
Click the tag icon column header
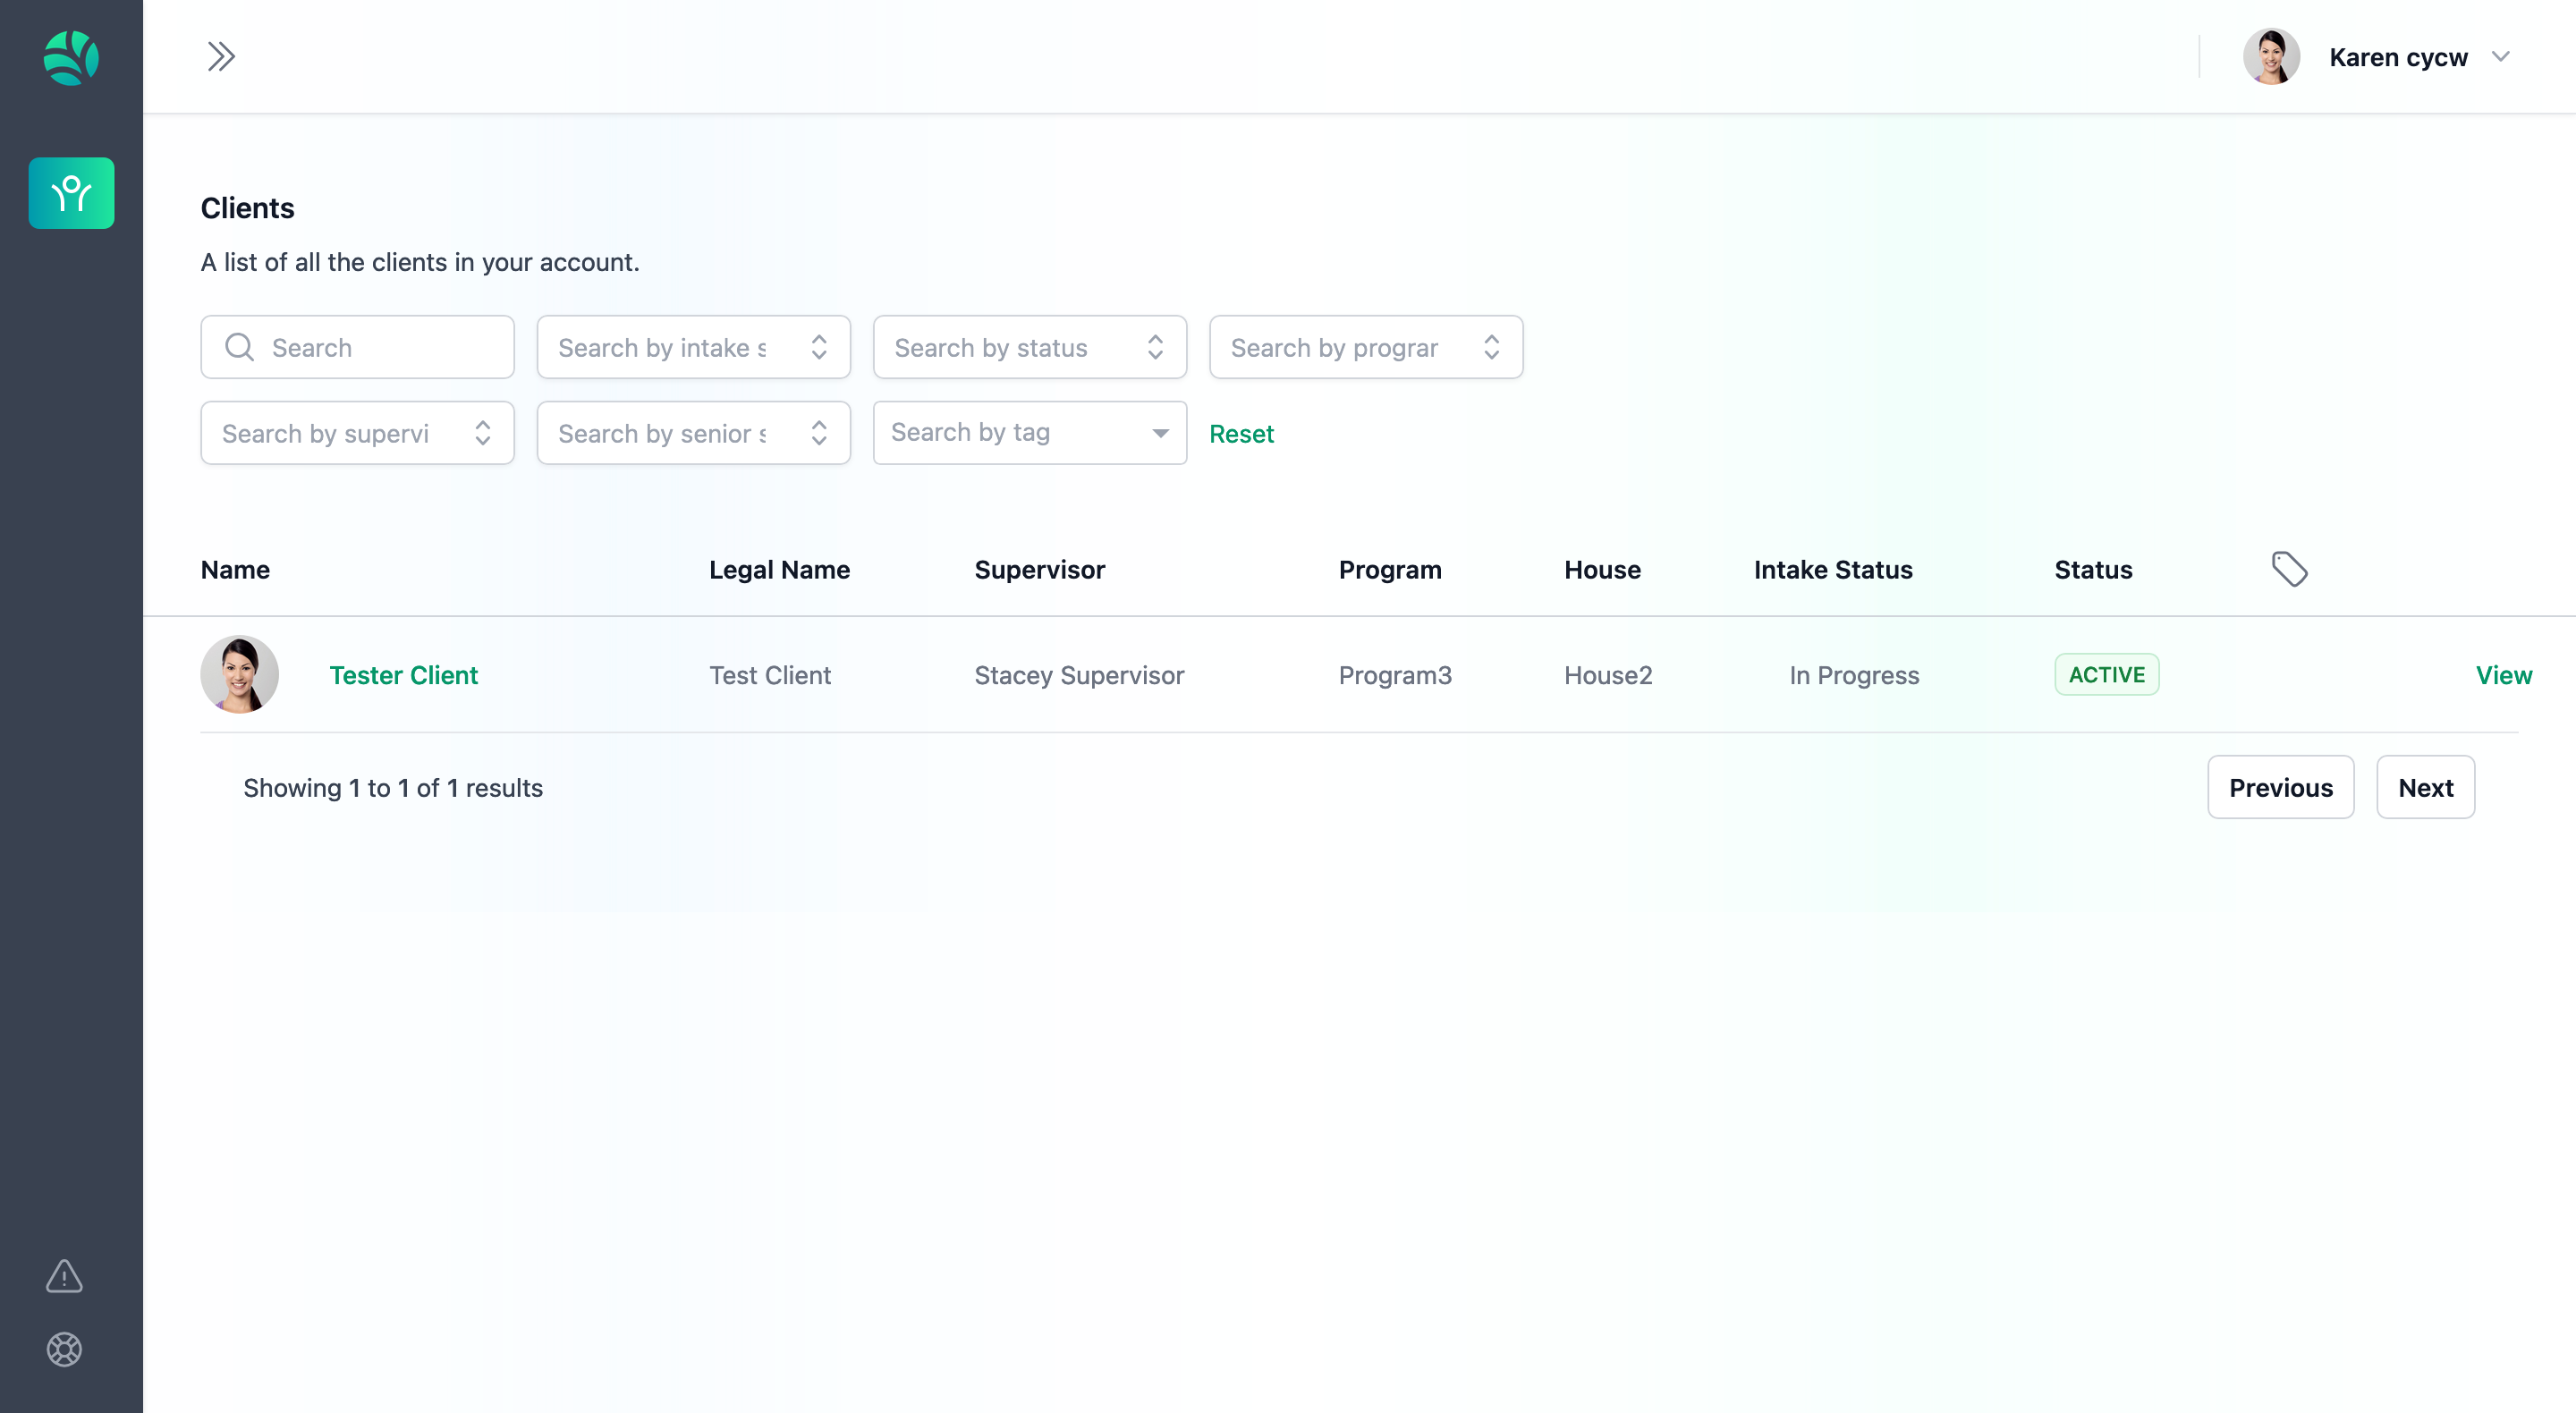[x=2289, y=569]
